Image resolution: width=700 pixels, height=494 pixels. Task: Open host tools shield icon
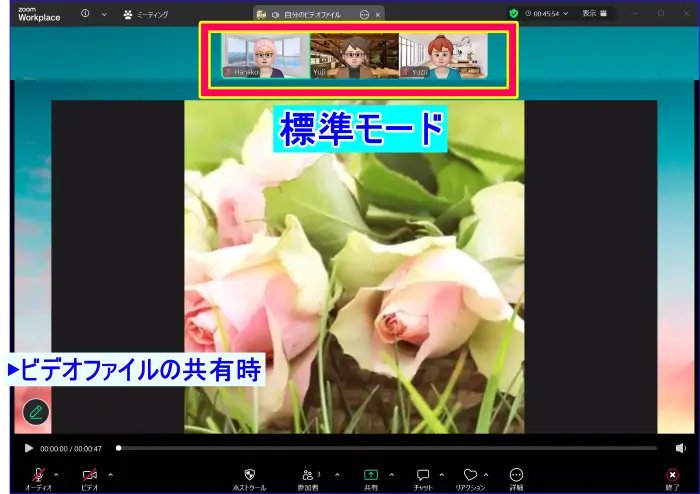pyautogui.click(x=249, y=474)
